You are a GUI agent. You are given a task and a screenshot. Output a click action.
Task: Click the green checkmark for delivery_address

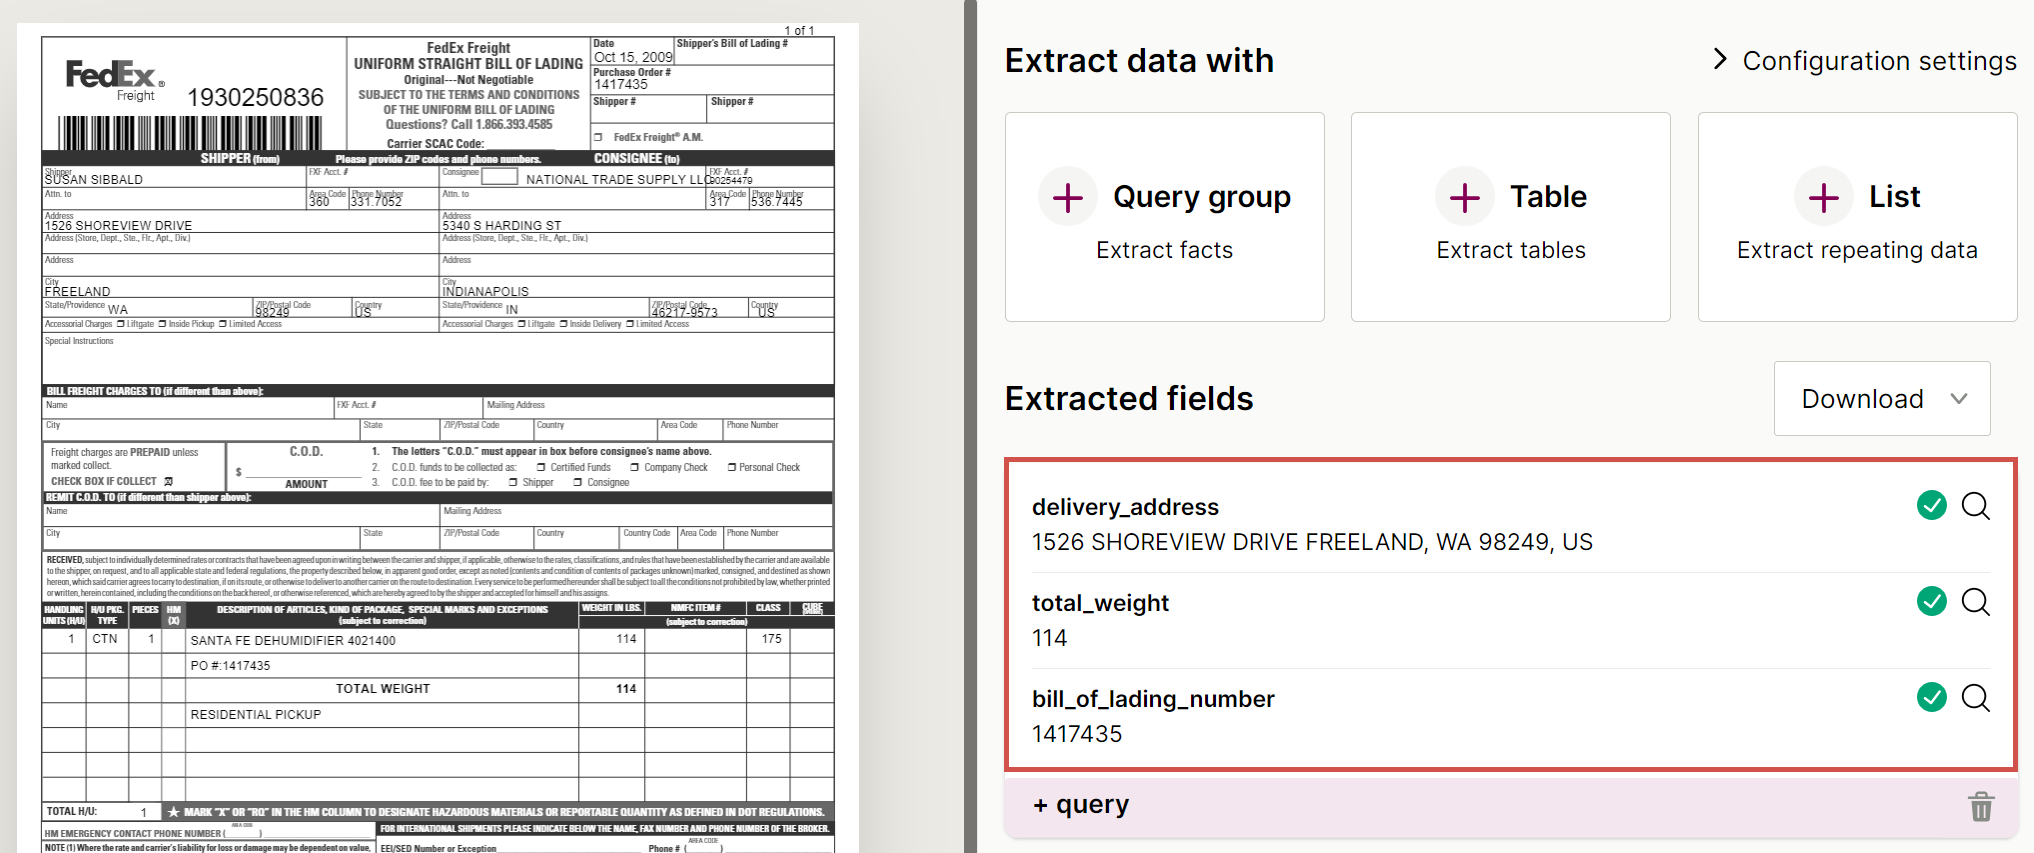[1932, 505]
